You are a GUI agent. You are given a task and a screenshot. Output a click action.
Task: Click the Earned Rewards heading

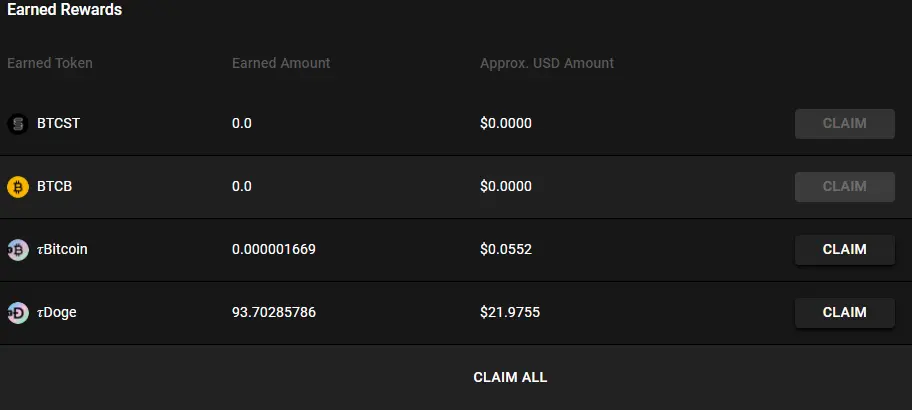coord(65,9)
